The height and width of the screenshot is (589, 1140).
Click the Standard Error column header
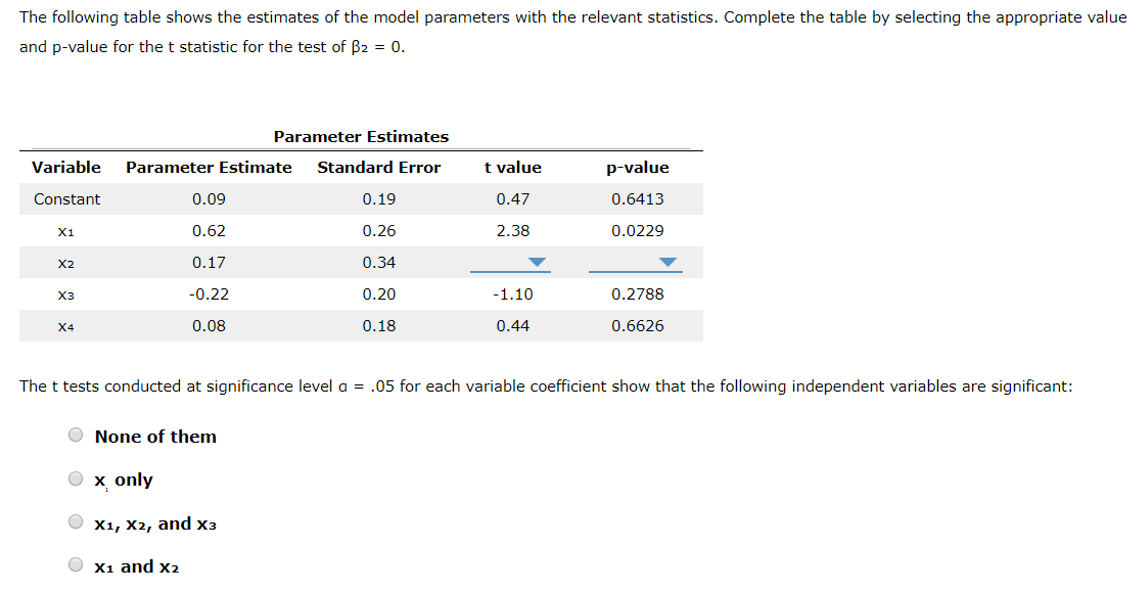click(378, 167)
